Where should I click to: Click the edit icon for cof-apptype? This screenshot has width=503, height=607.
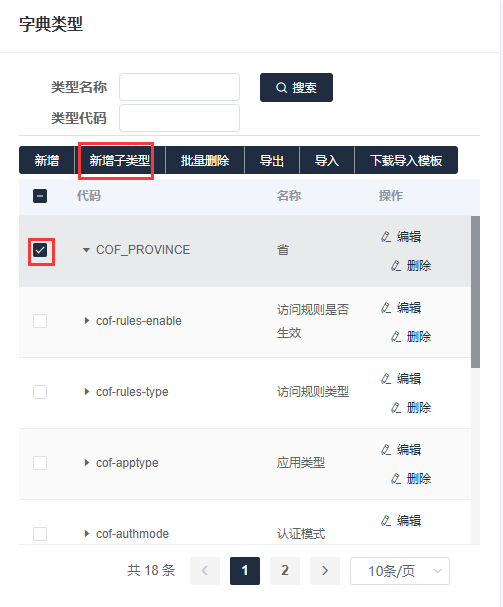click(x=386, y=449)
